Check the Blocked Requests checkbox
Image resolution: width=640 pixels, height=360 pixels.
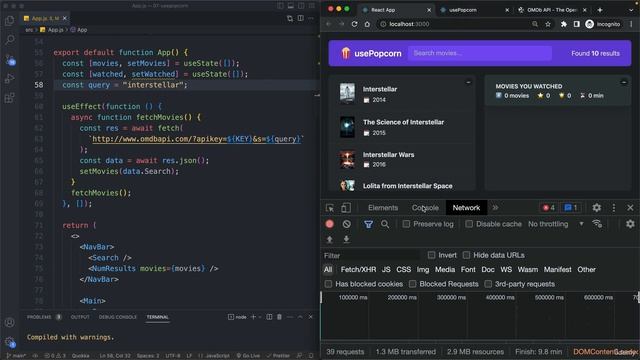point(413,284)
